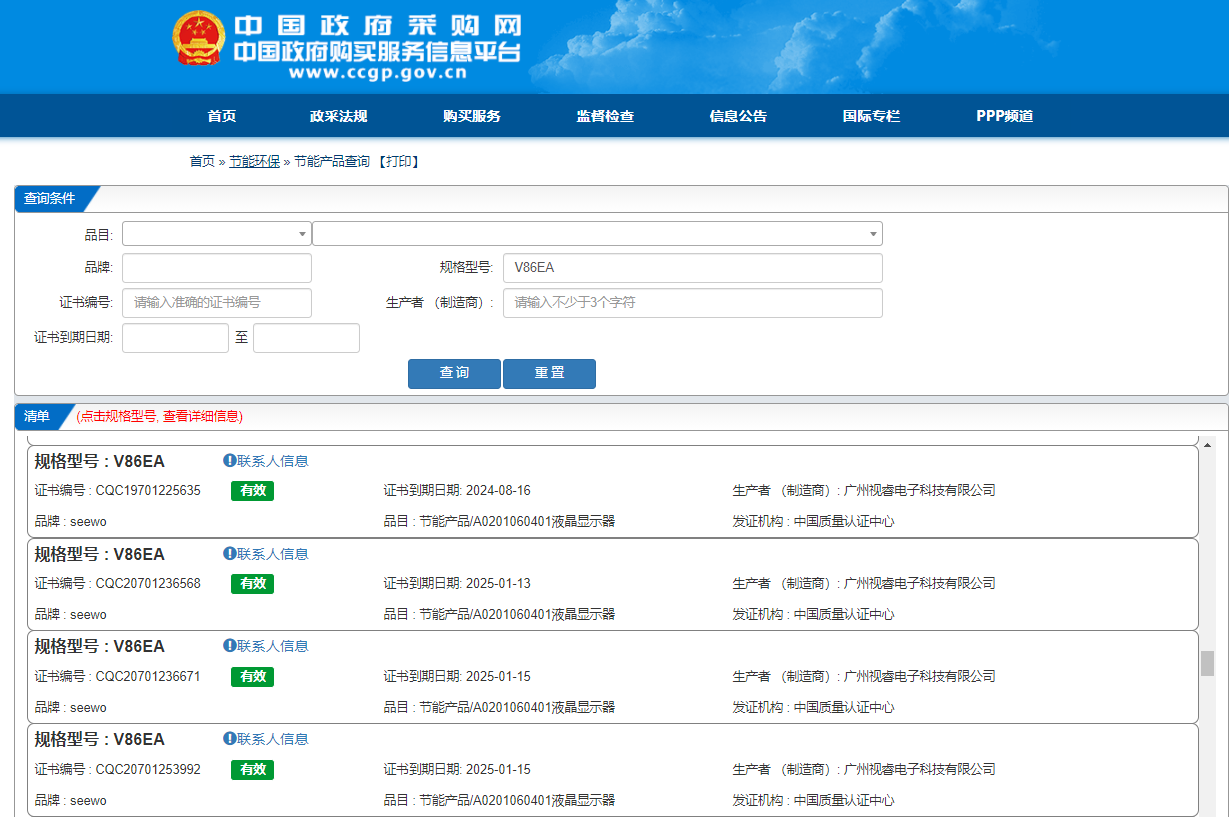Click the 节能环保 breadcrumb link

(254, 161)
